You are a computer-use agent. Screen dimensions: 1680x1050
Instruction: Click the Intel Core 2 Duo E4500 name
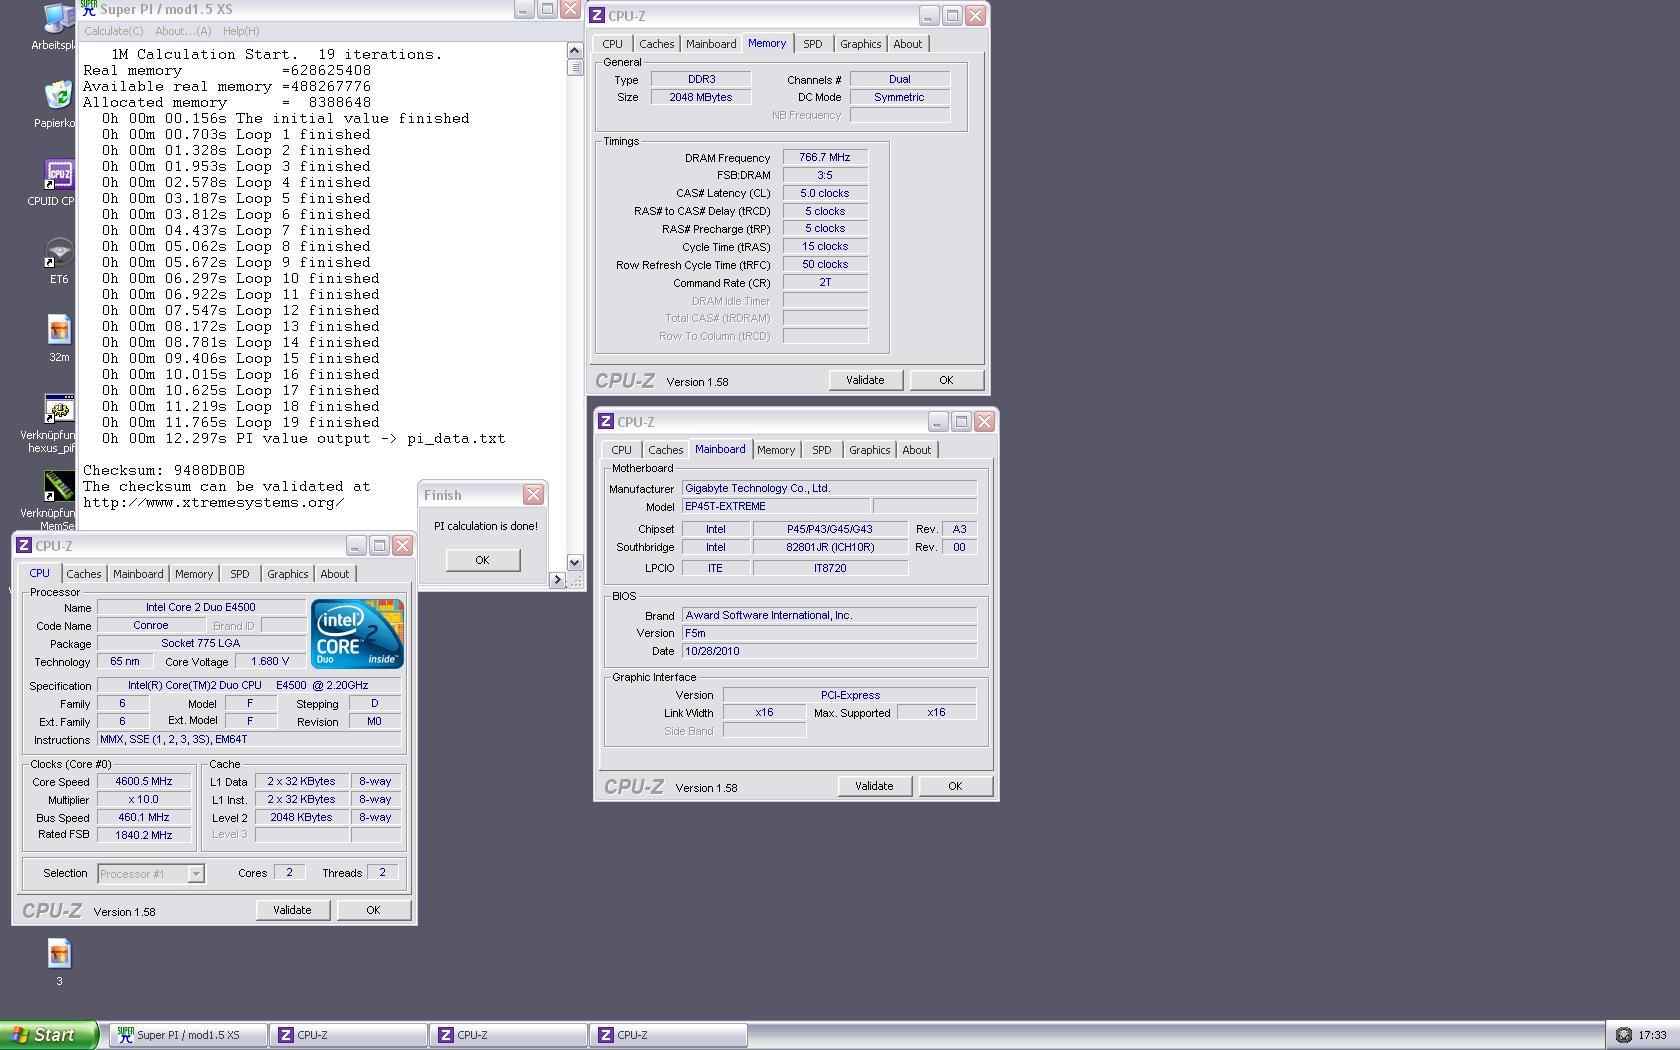[x=201, y=607]
